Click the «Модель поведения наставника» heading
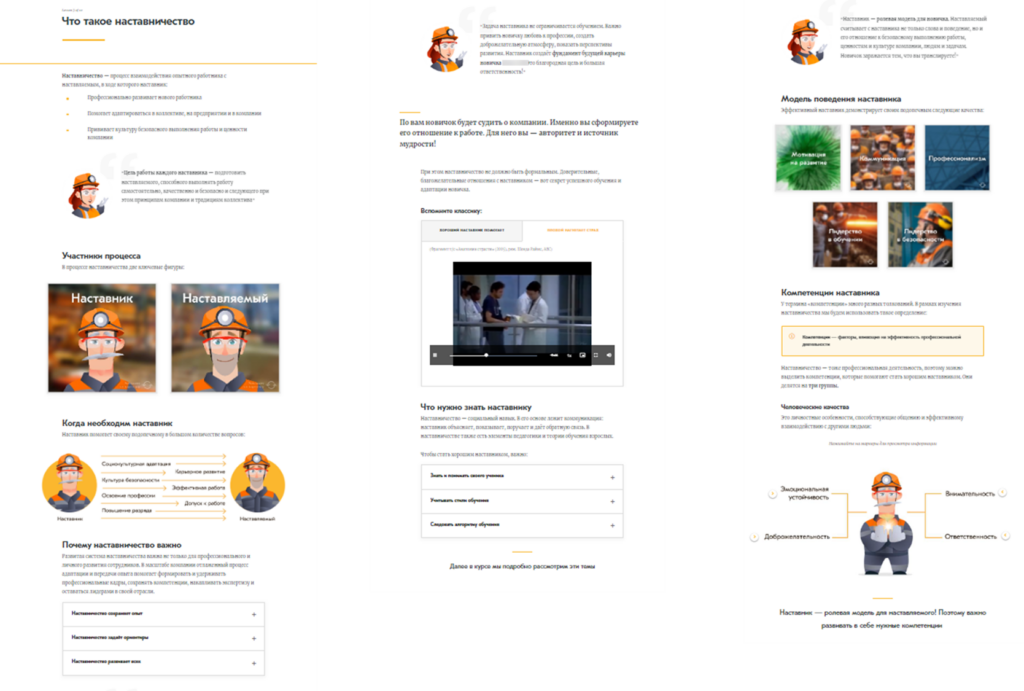This screenshot has width=1024, height=691. [x=841, y=99]
